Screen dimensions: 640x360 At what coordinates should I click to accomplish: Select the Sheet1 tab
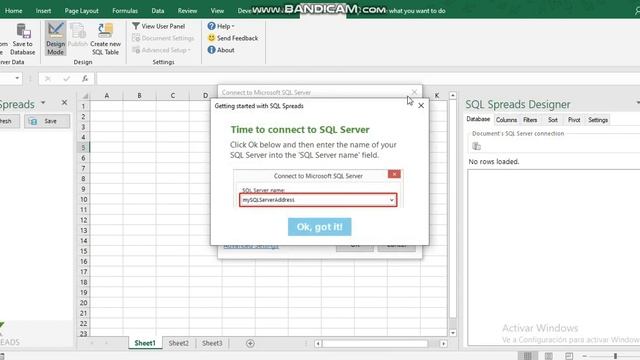pos(145,343)
